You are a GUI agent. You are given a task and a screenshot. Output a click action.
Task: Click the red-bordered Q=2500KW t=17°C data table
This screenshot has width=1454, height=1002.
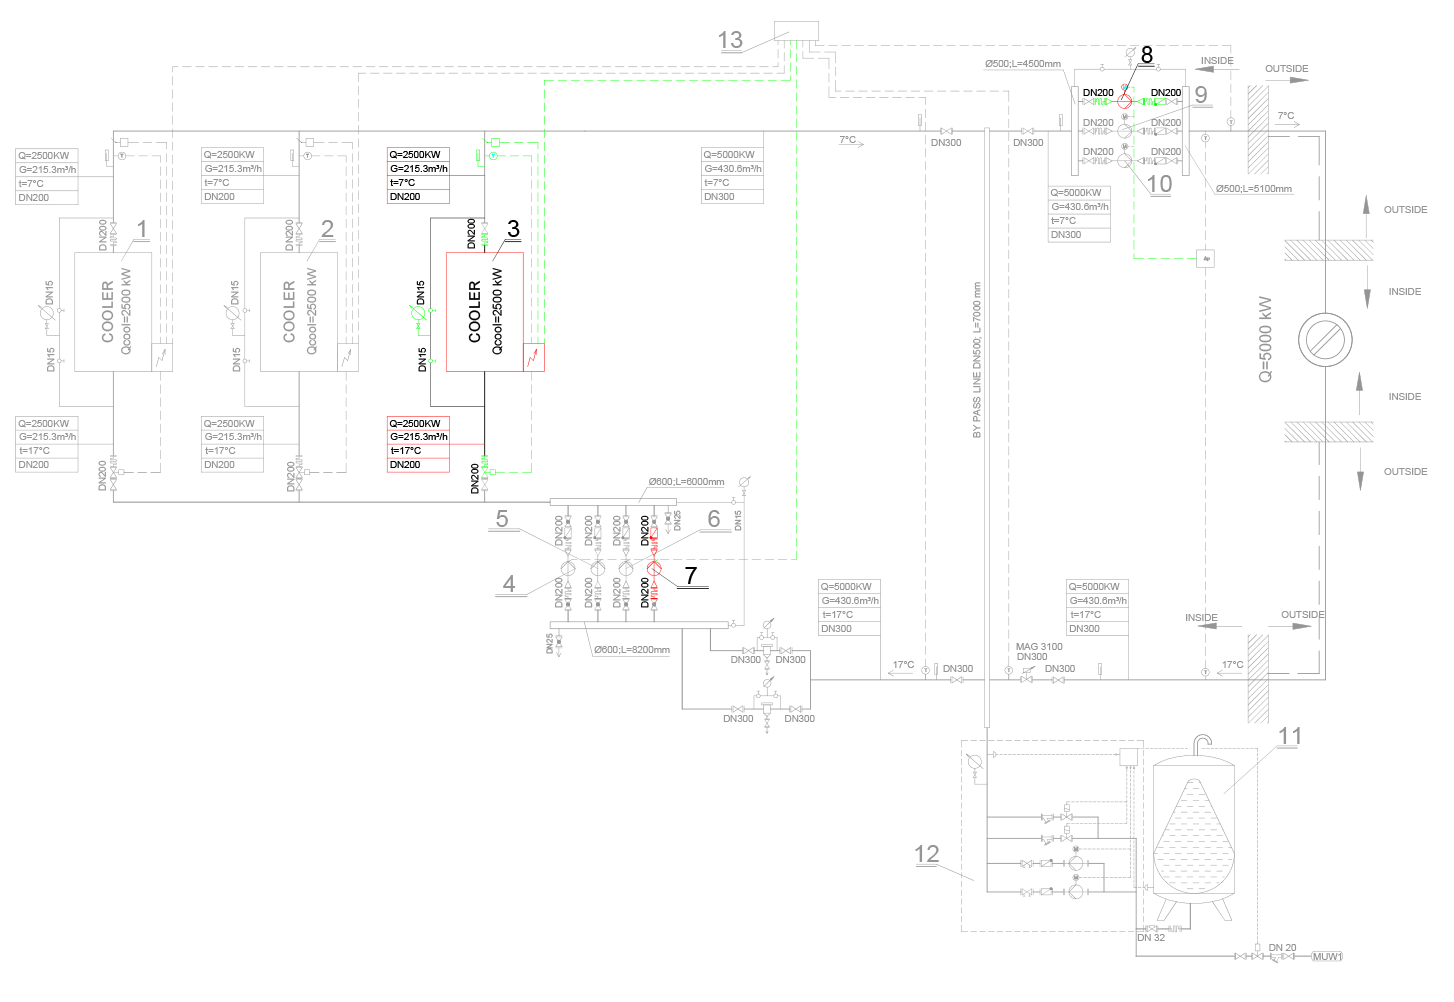coord(418,444)
